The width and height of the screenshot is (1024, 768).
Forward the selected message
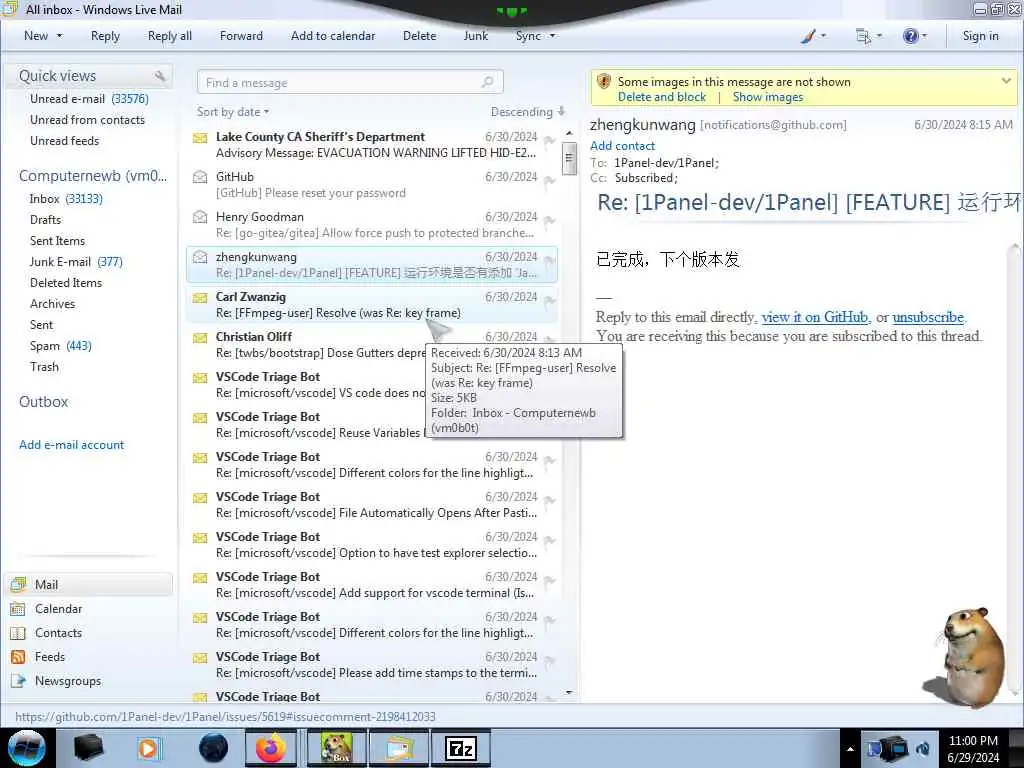pos(241,36)
